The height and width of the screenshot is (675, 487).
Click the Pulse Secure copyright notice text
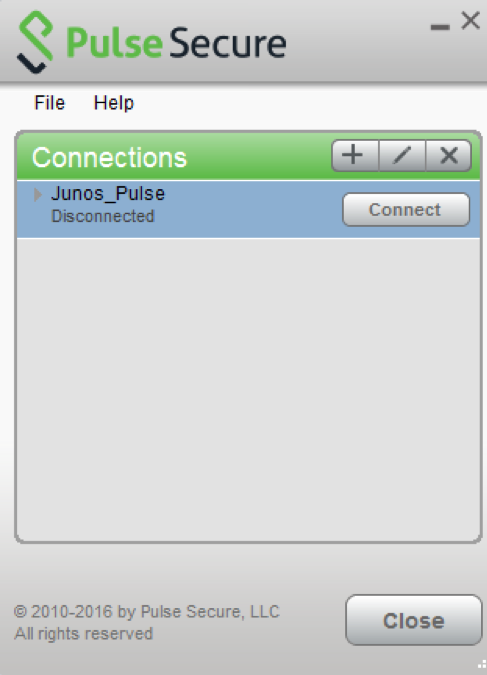click(147, 612)
